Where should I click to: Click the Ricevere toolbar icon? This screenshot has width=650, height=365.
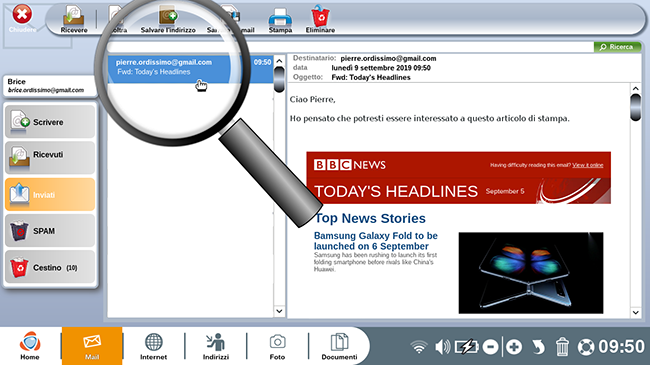[74, 19]
